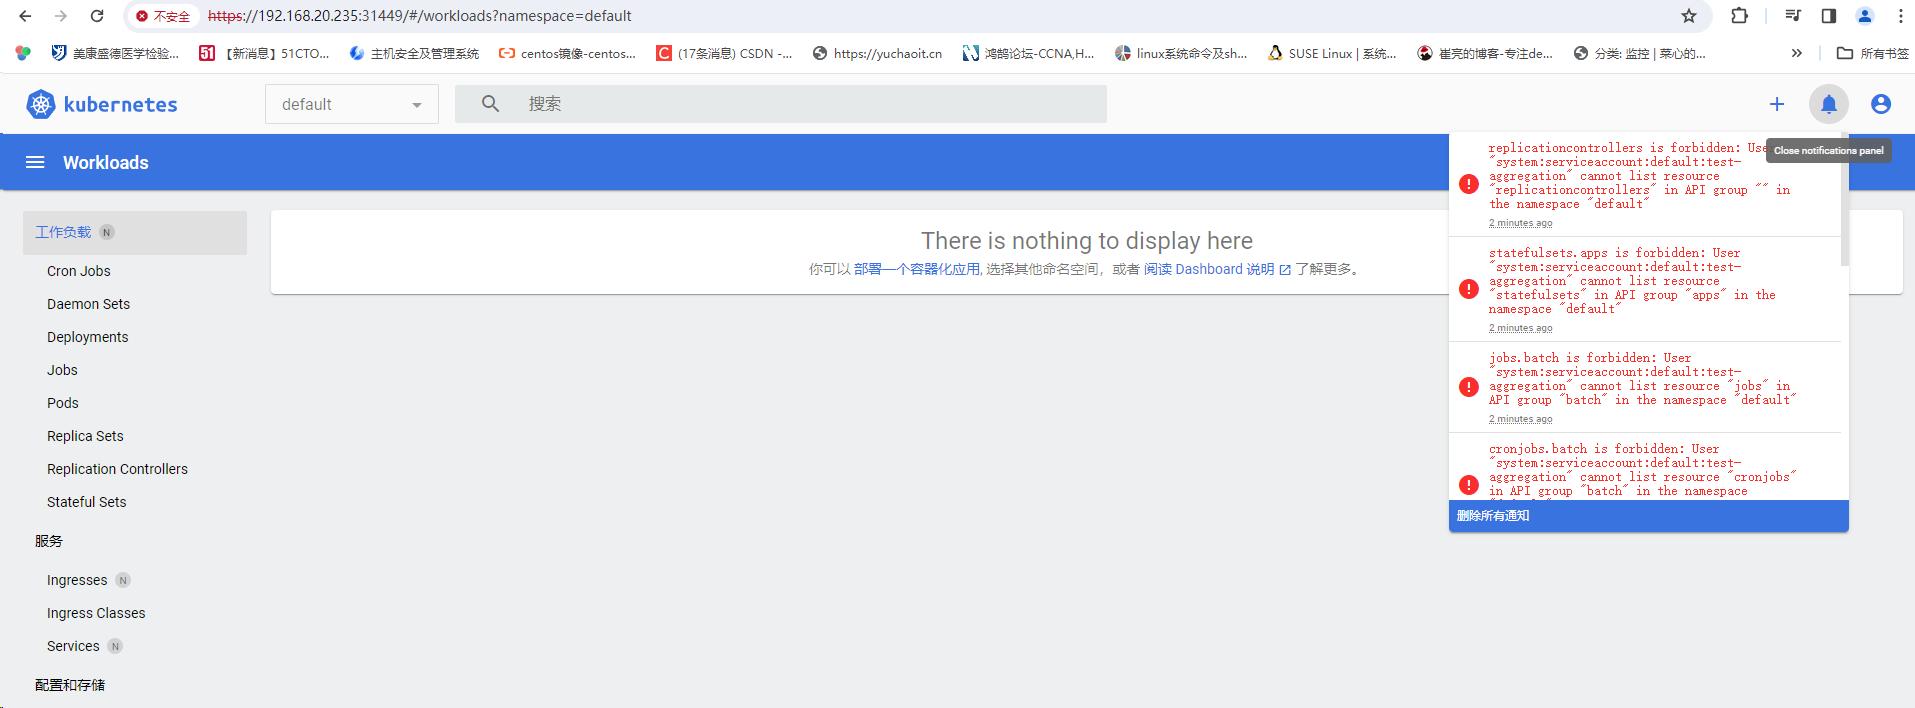The width and height of the screenshot is (1915, 708).
Task: Open Services in the sidebar
Action: click(x=73, y=646)
